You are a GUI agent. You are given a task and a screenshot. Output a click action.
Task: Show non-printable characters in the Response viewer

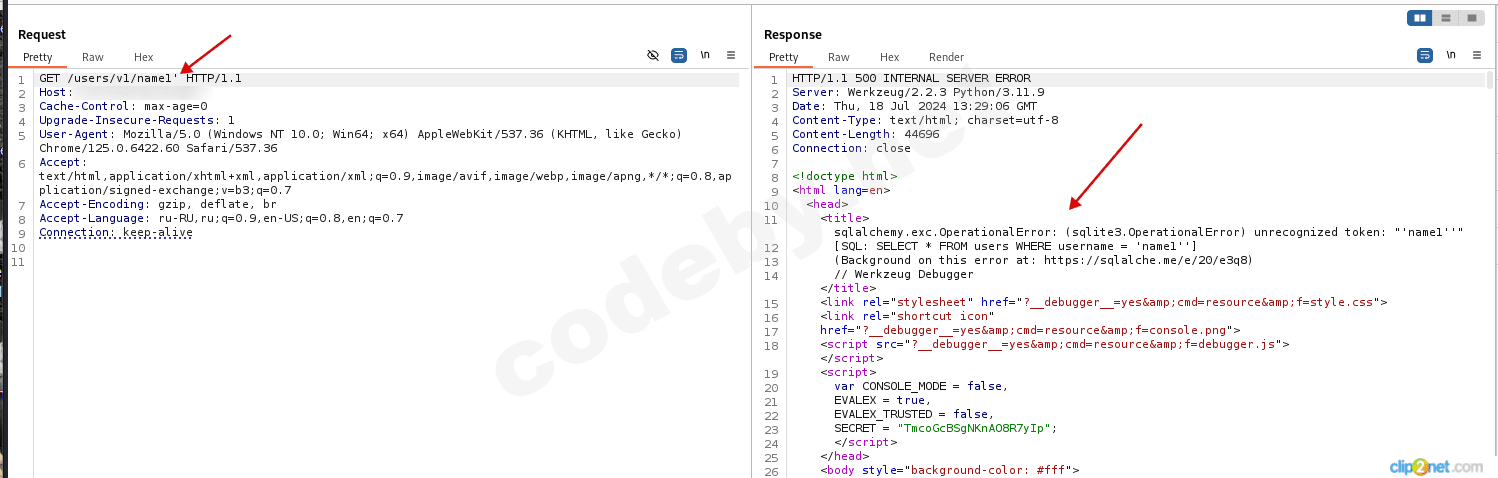point(1451,56)
